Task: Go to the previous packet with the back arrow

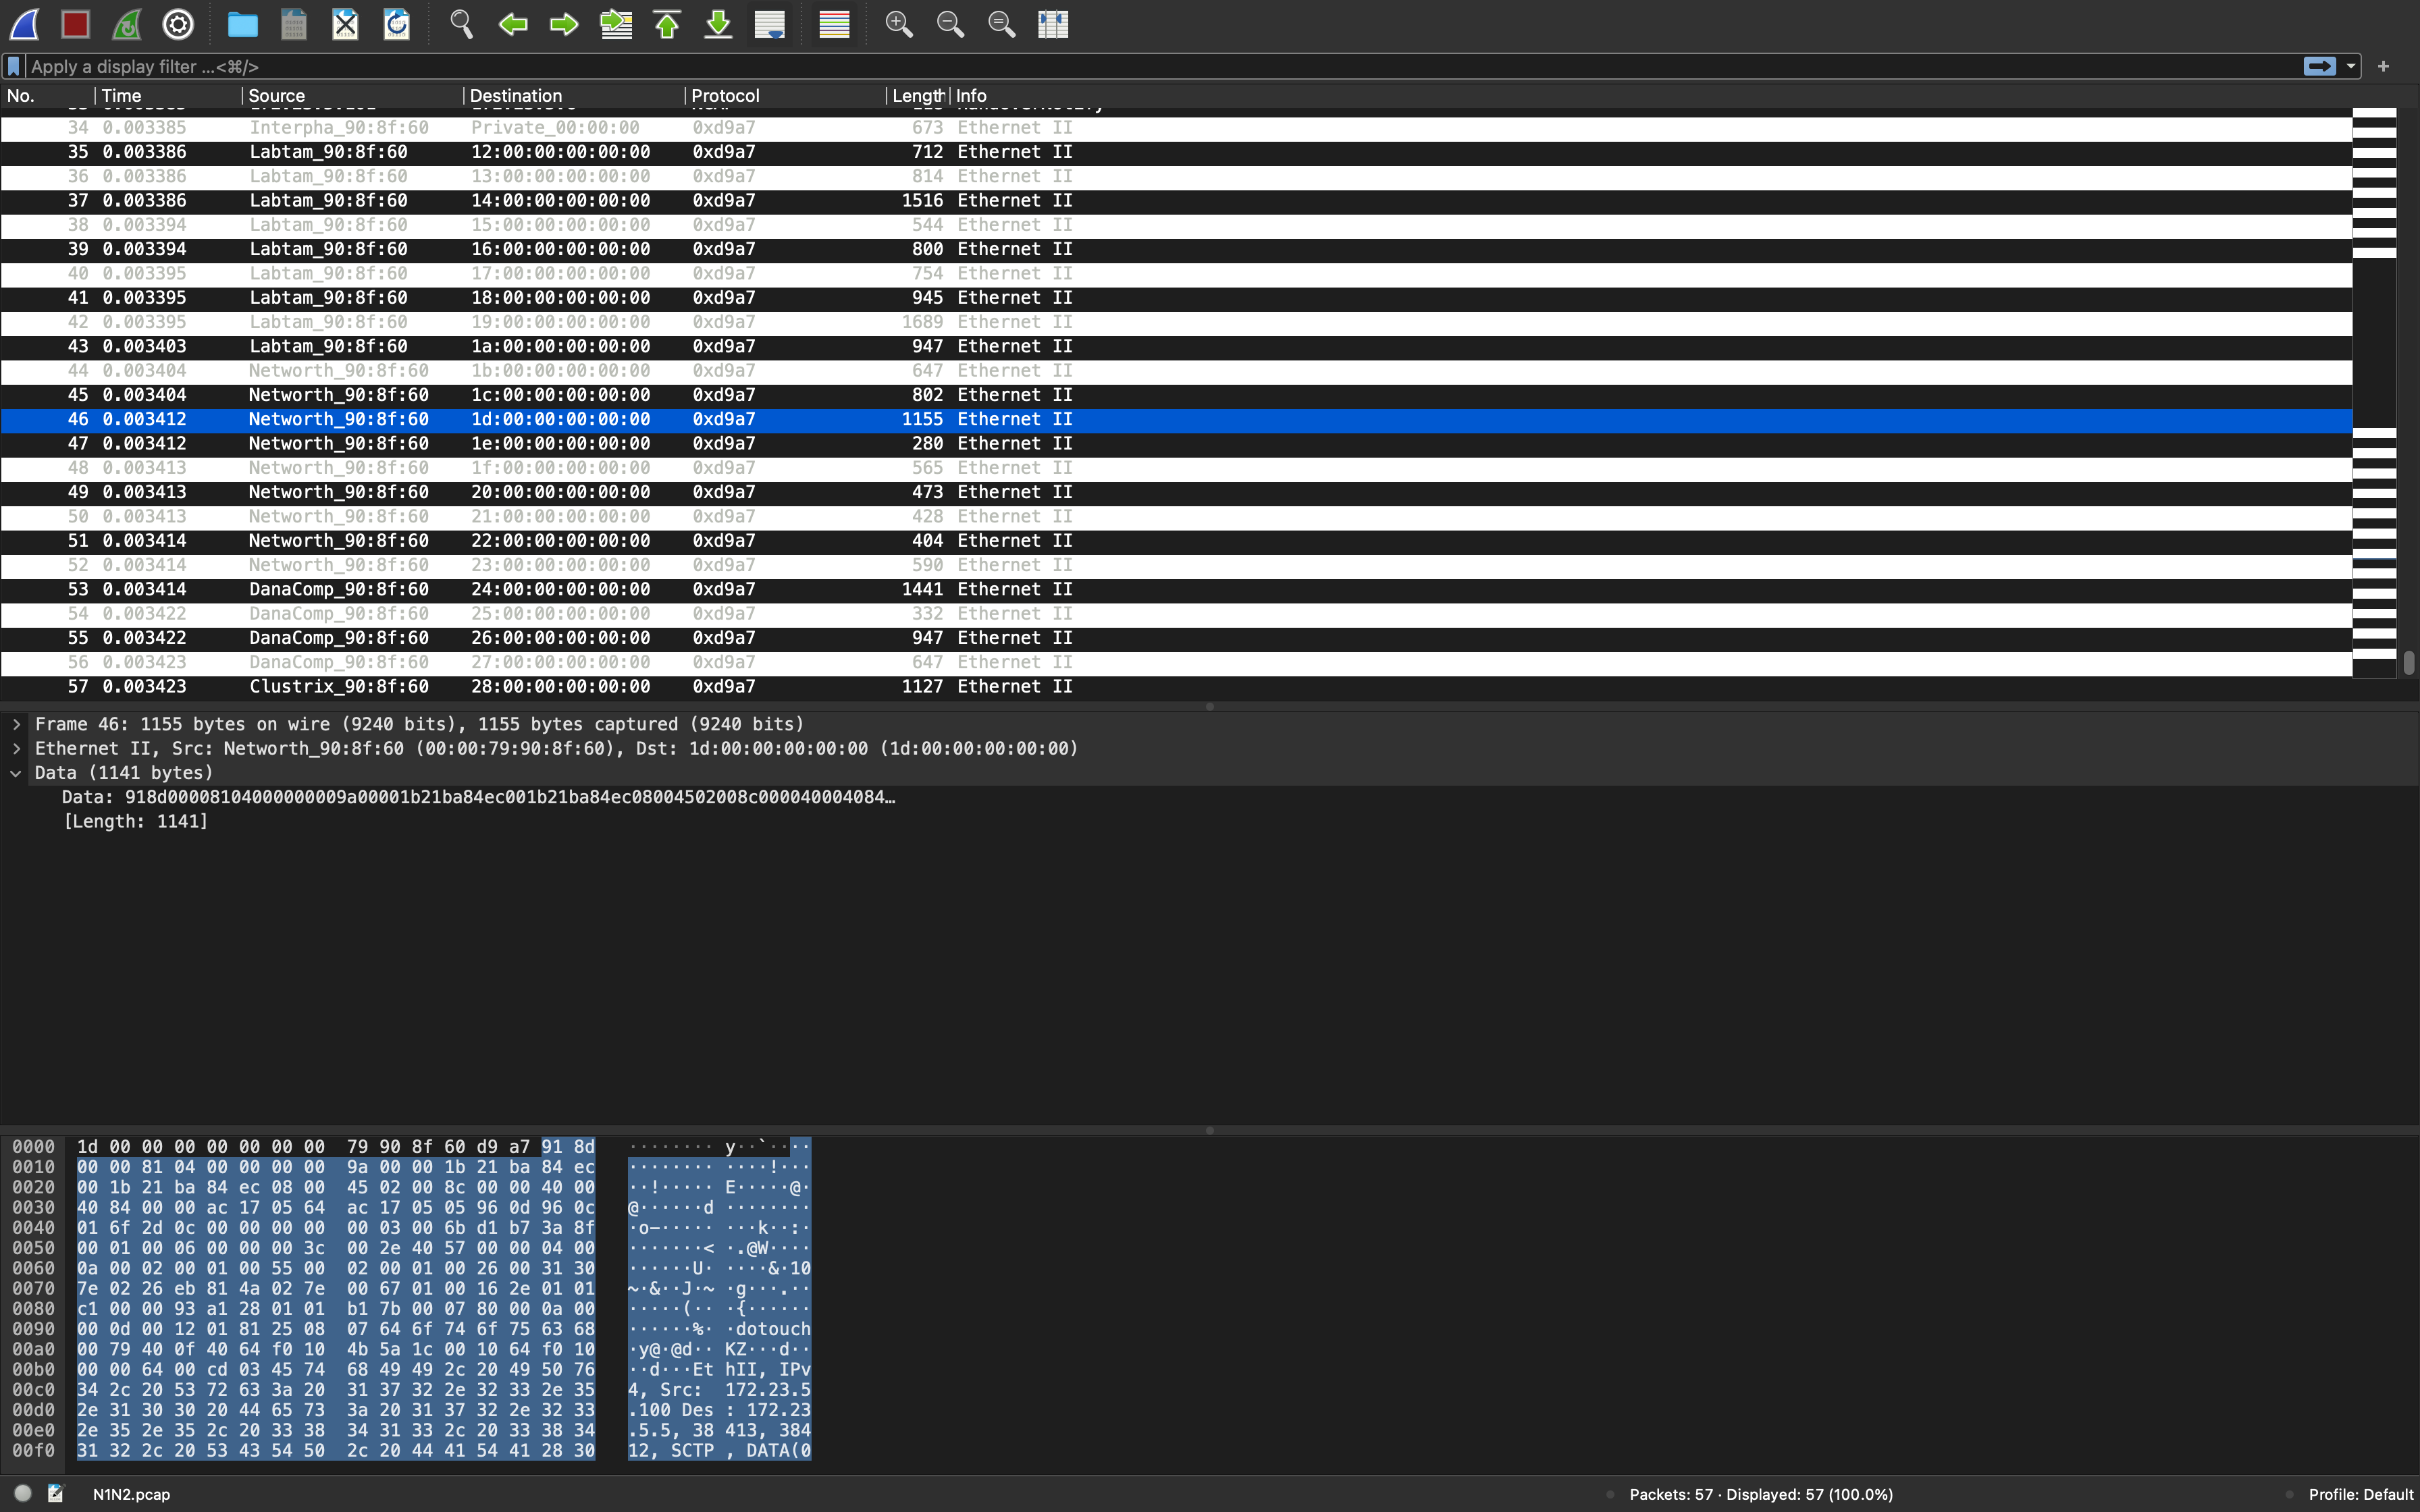Action: point(512,24)
